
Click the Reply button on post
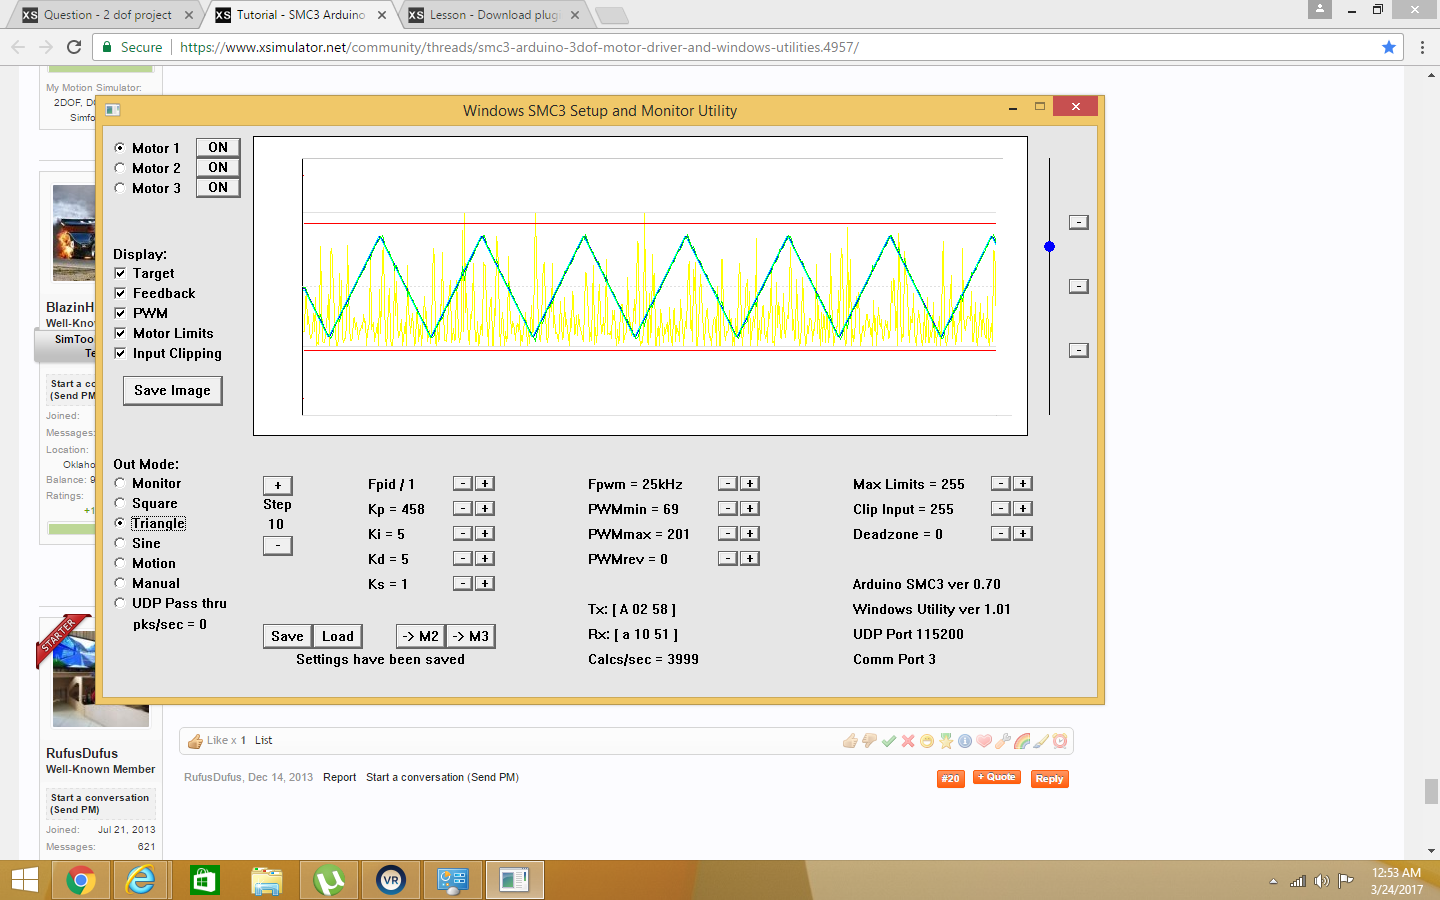[1049, 779]
